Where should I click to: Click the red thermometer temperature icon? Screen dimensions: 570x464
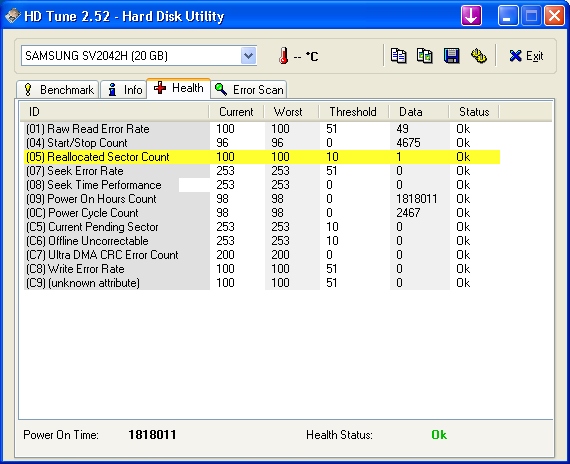click(284, 56)
